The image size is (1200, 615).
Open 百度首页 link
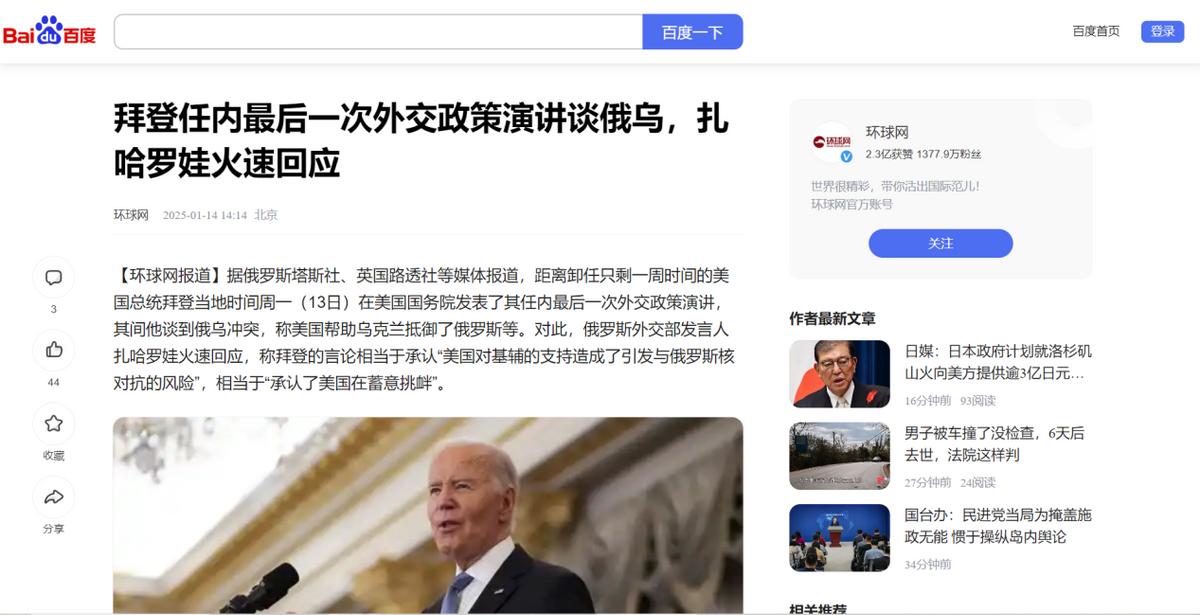pyautogui.click(x=1096, y=31)
